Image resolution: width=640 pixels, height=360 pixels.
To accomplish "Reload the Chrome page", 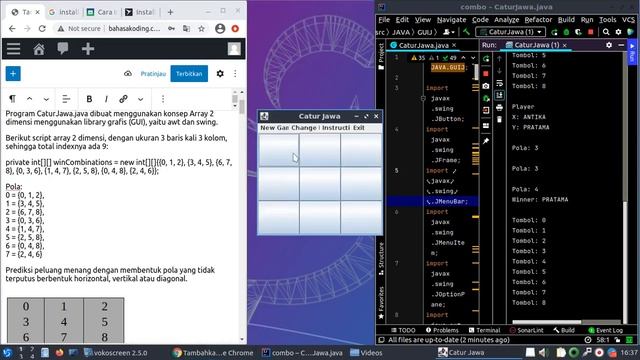I will point(42,29).
